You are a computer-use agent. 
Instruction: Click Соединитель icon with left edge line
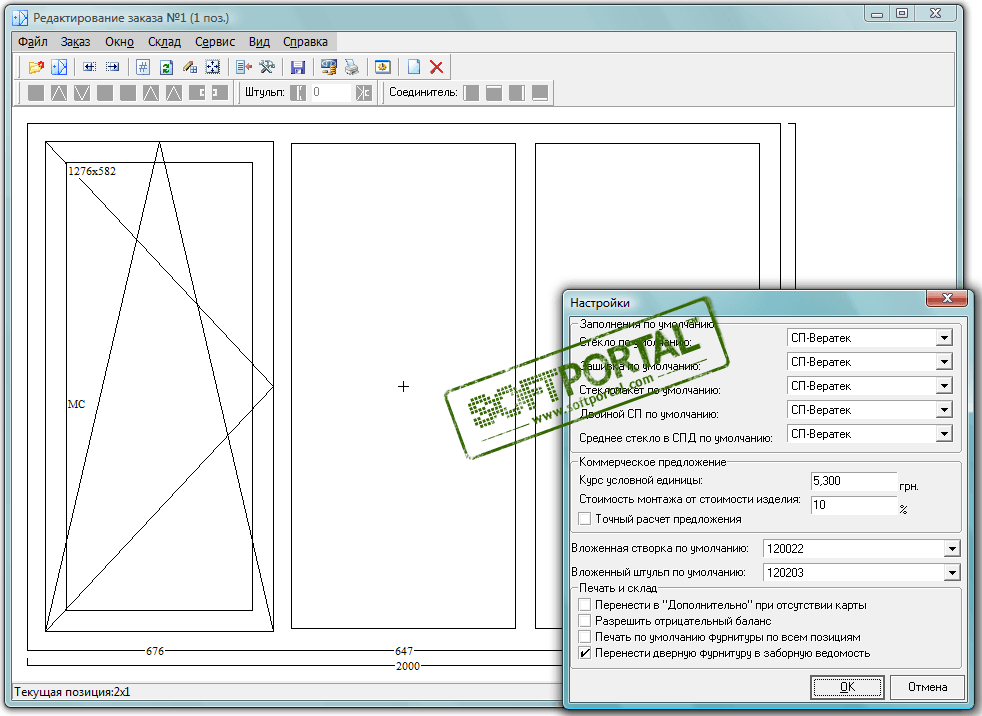coord(472,93)
